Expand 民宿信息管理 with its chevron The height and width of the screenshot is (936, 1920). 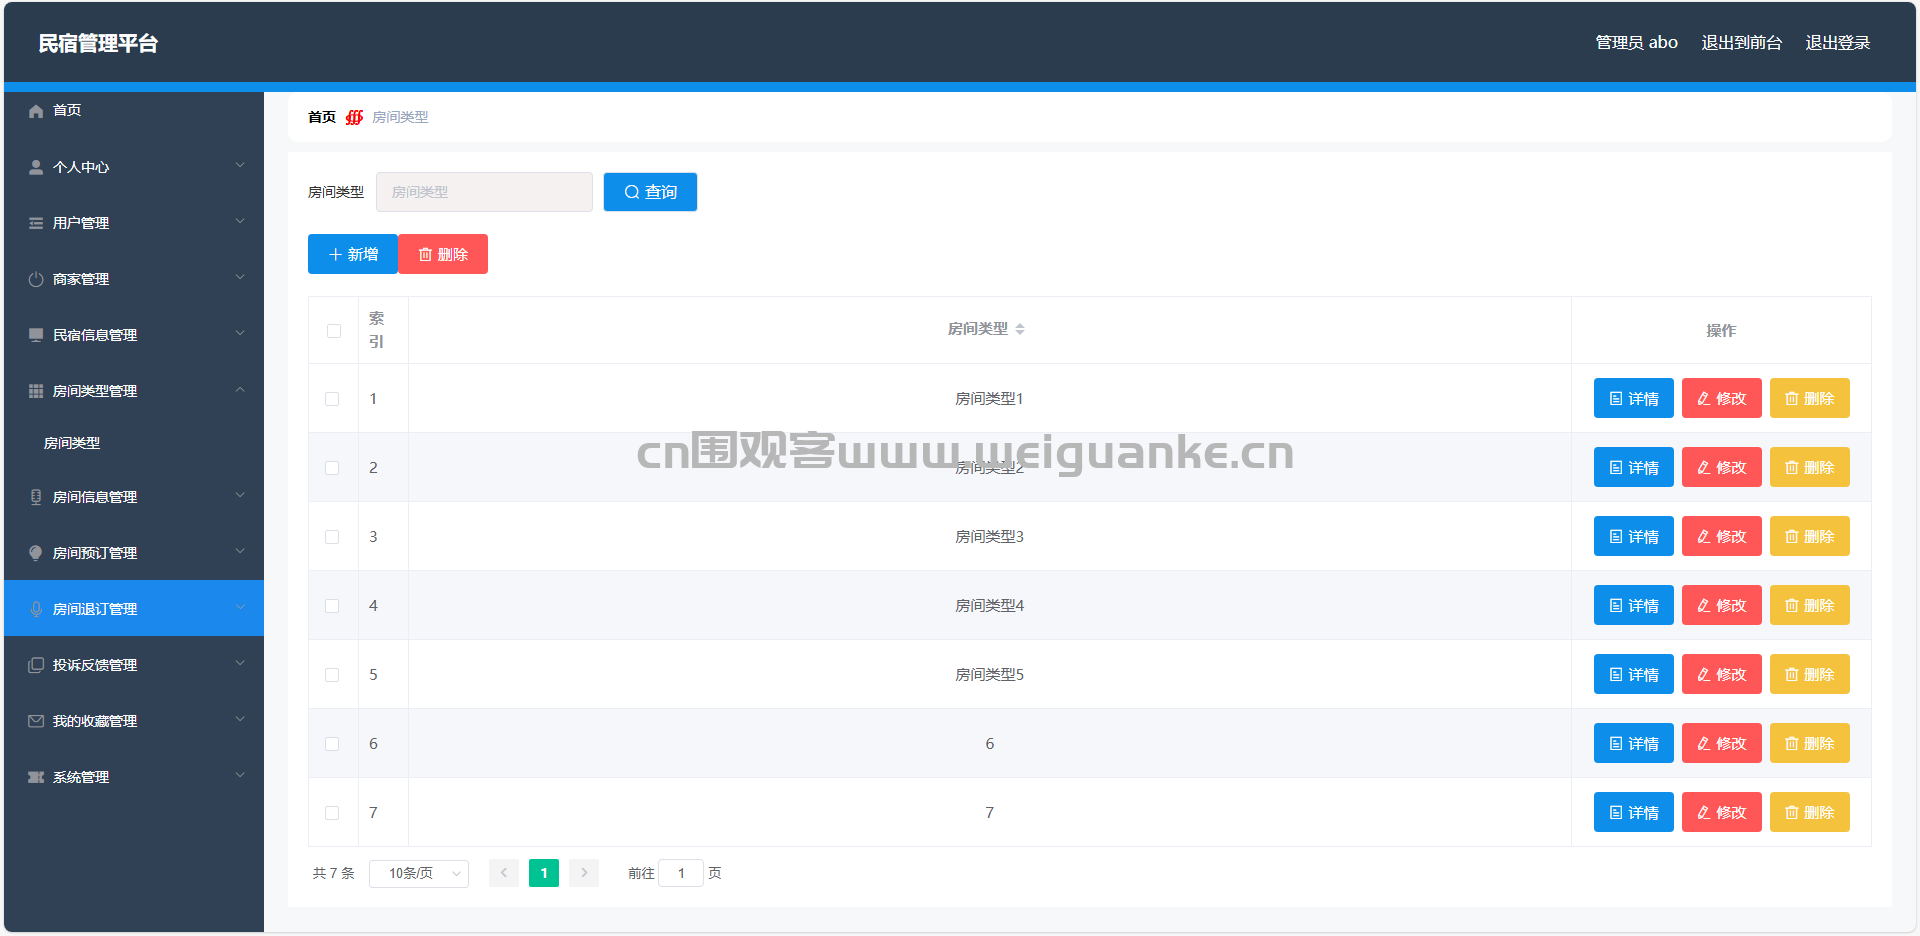[240, 333]
